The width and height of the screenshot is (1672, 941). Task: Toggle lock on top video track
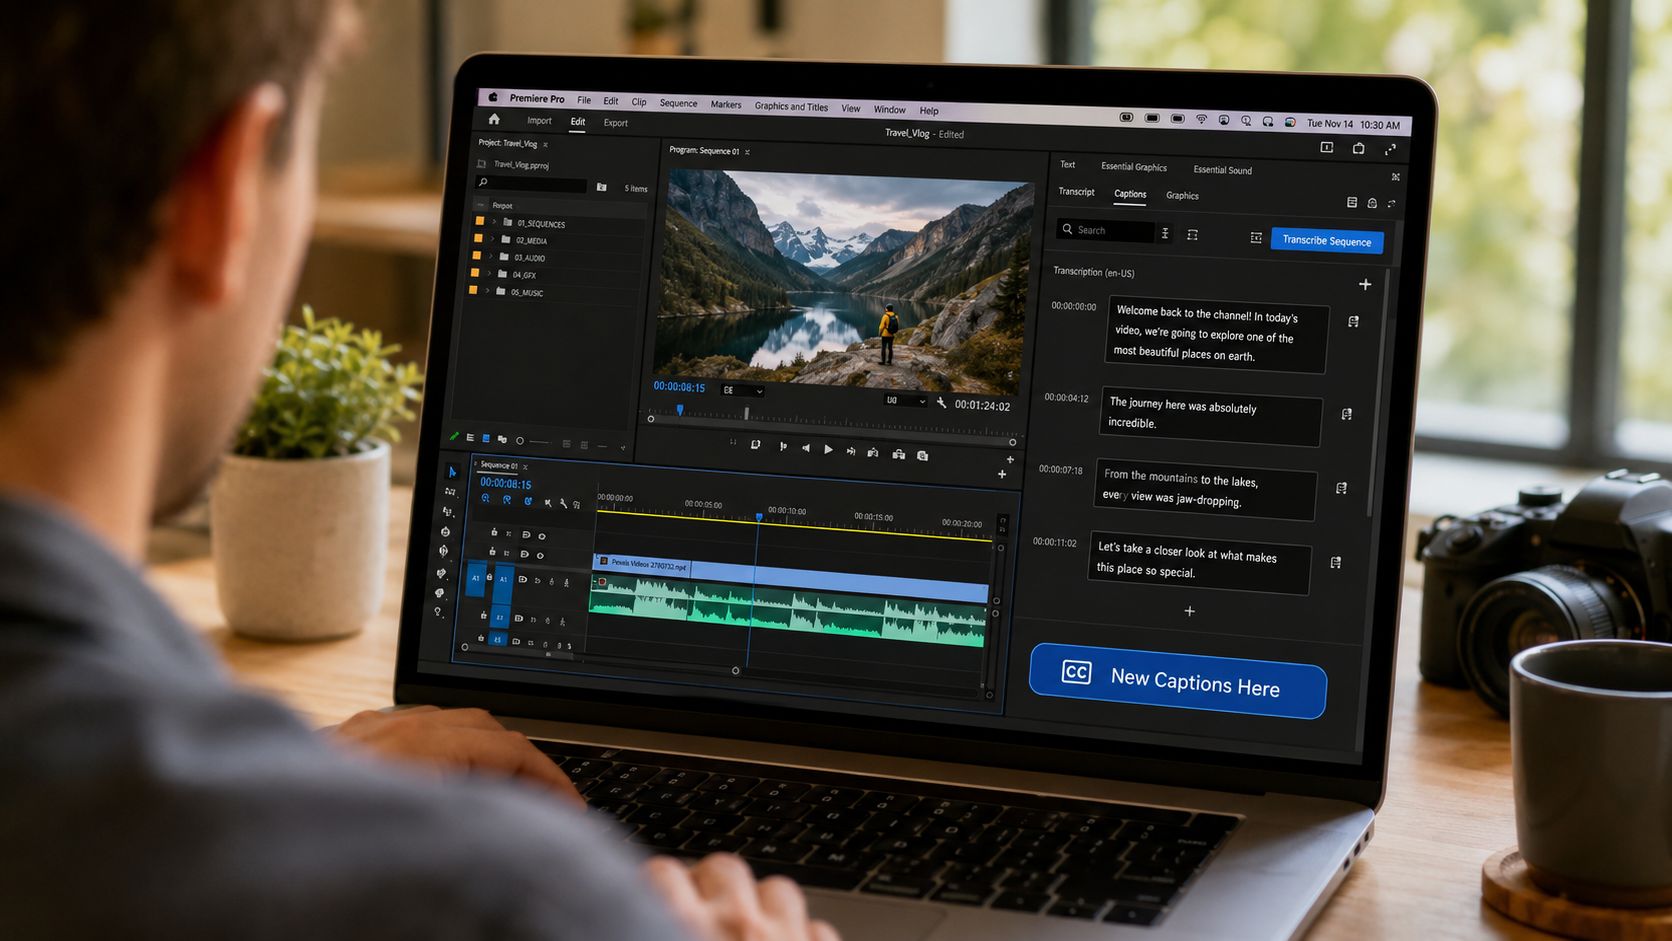(x=494, y=532)
